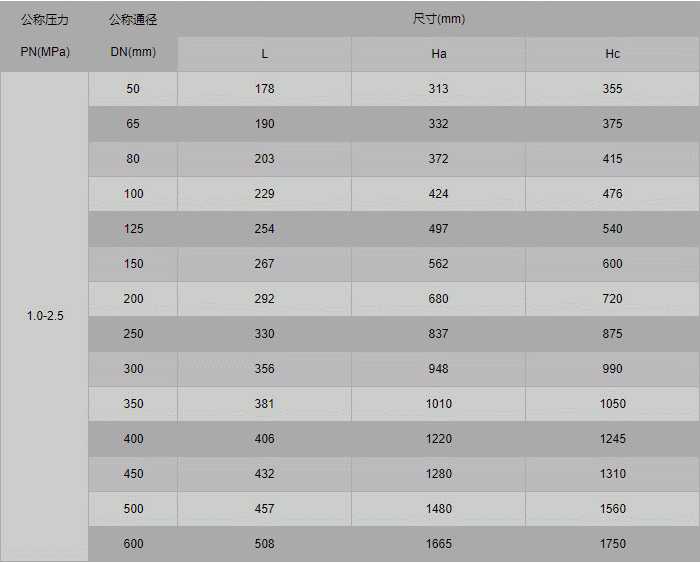Select the DN 65 row cell

pos(133,124)
